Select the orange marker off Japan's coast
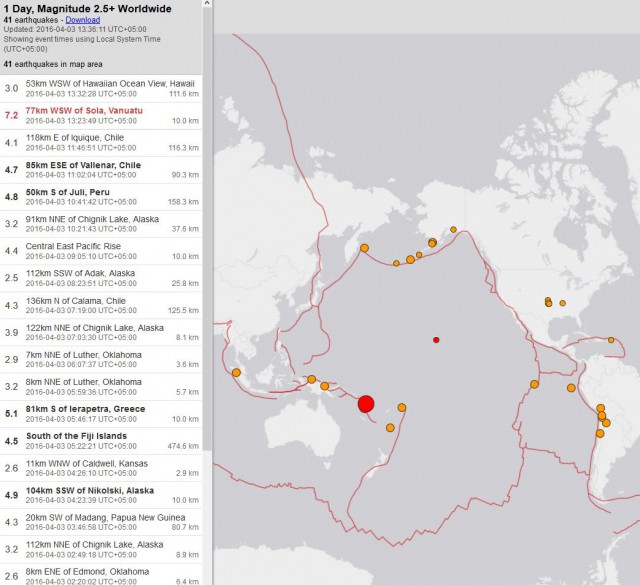 (365, 248)
